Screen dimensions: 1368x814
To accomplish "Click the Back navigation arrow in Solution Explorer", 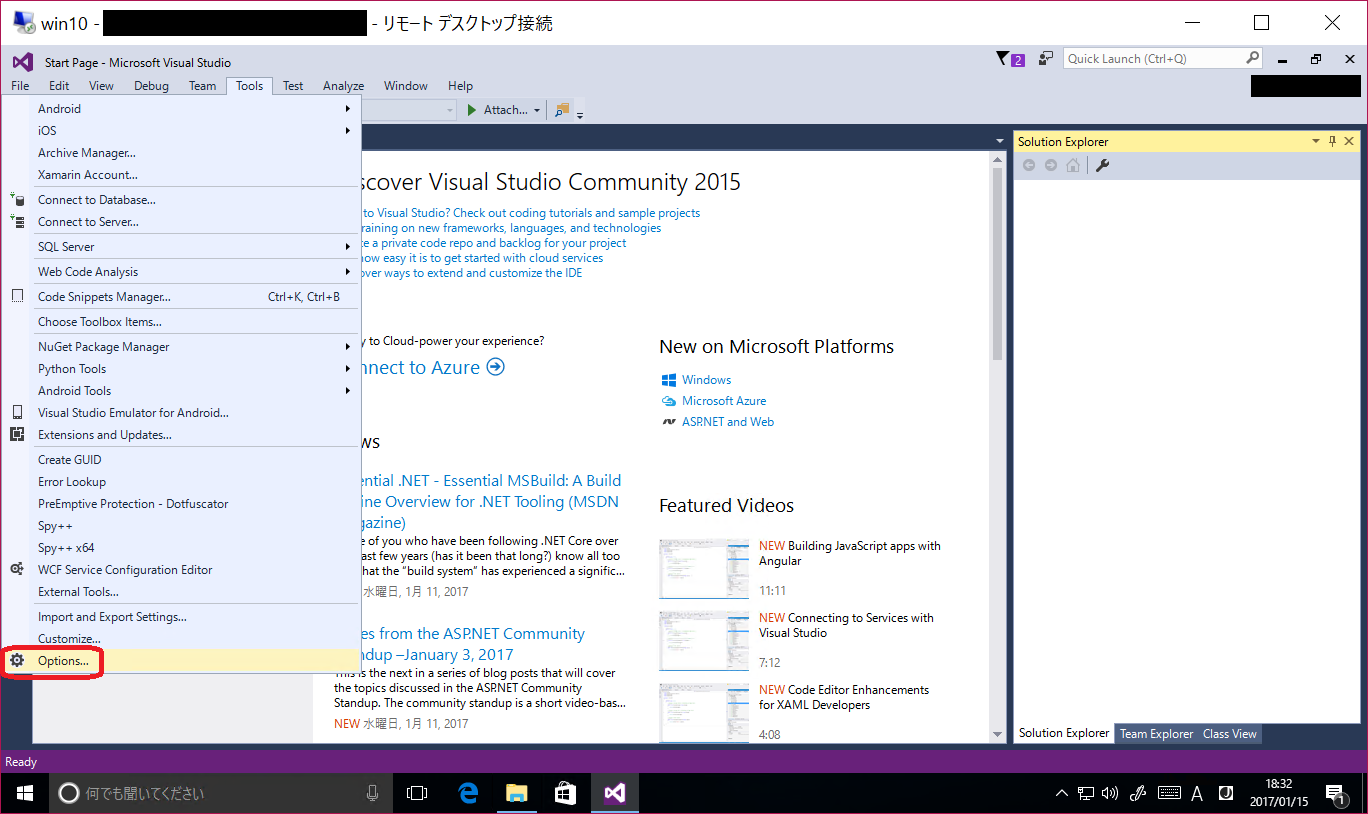I will pyautogui.click(x=1029, y=165).
